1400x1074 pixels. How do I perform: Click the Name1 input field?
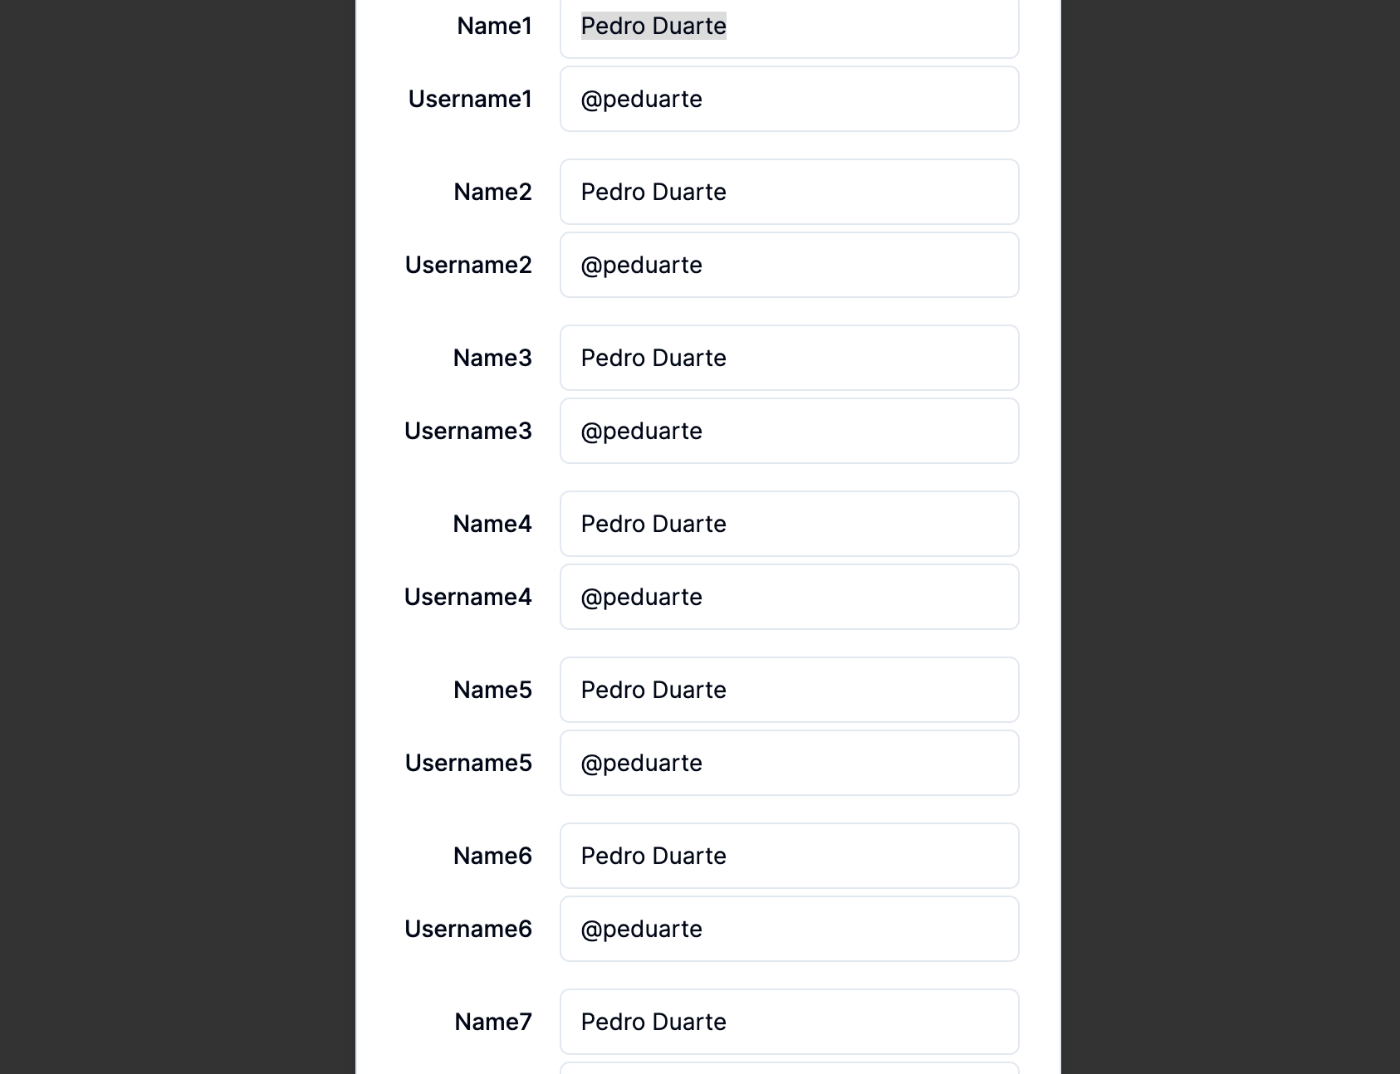(x=789, y=27)
